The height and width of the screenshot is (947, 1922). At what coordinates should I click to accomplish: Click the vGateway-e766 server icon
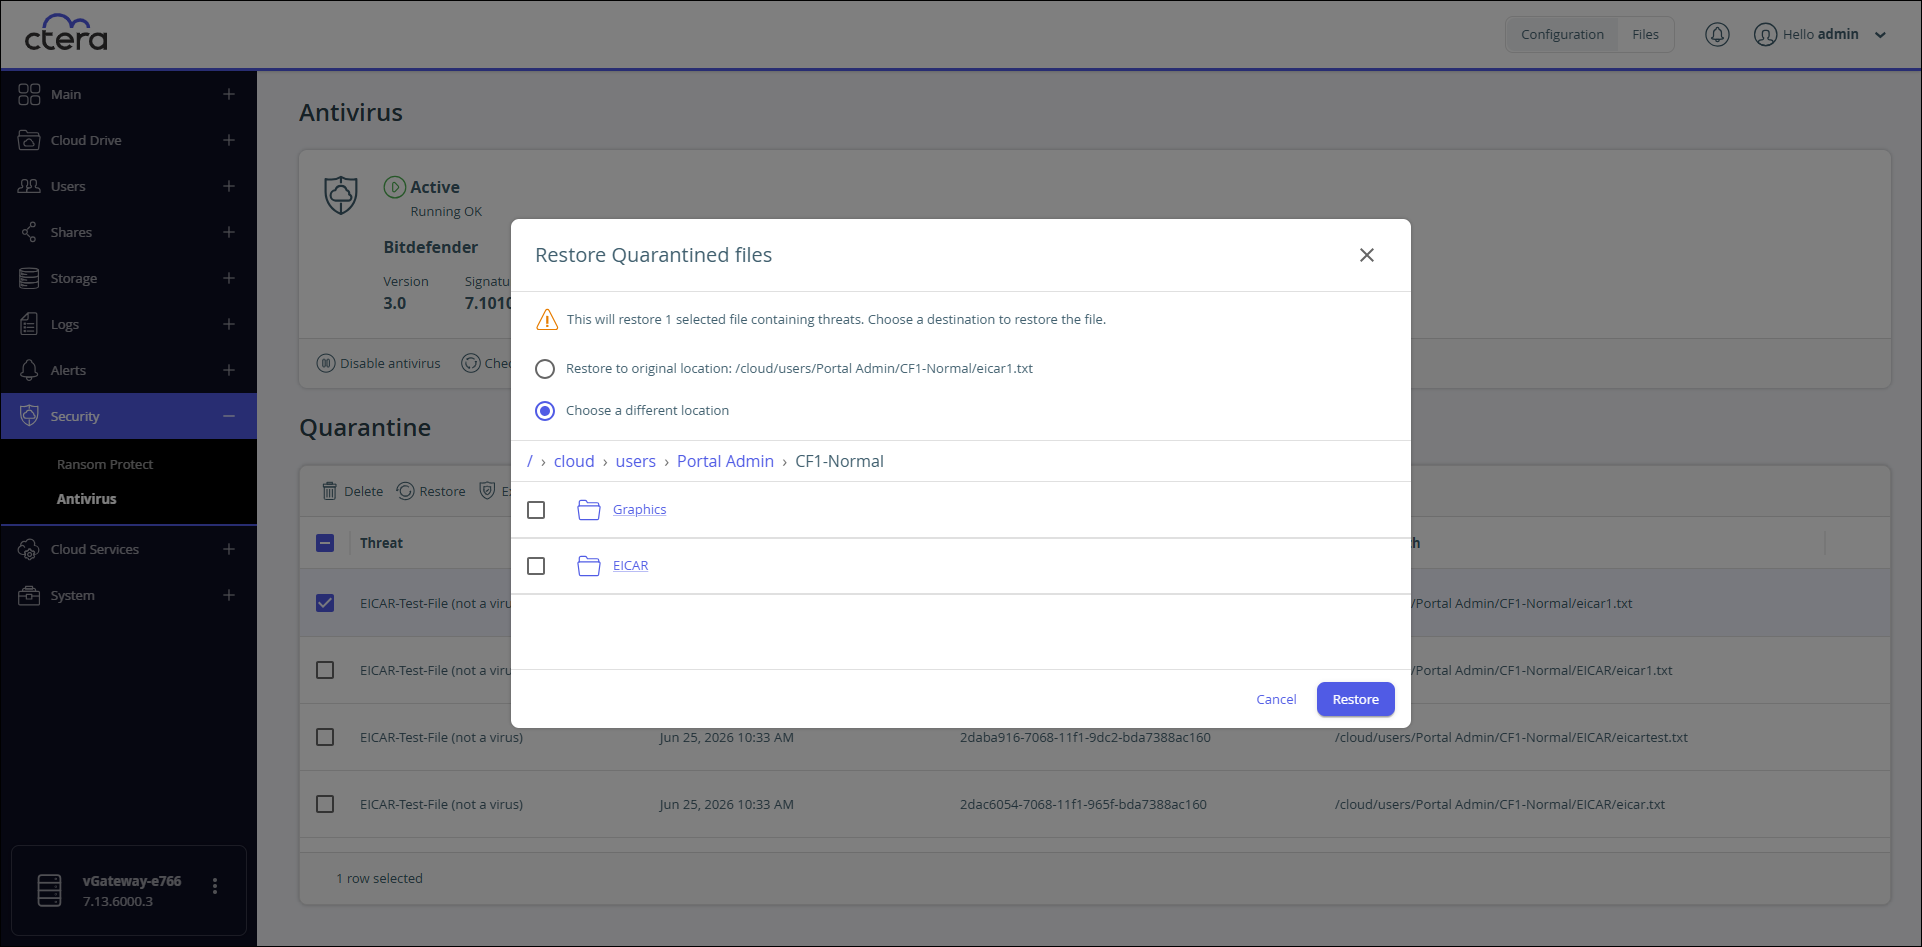point(49,890)
